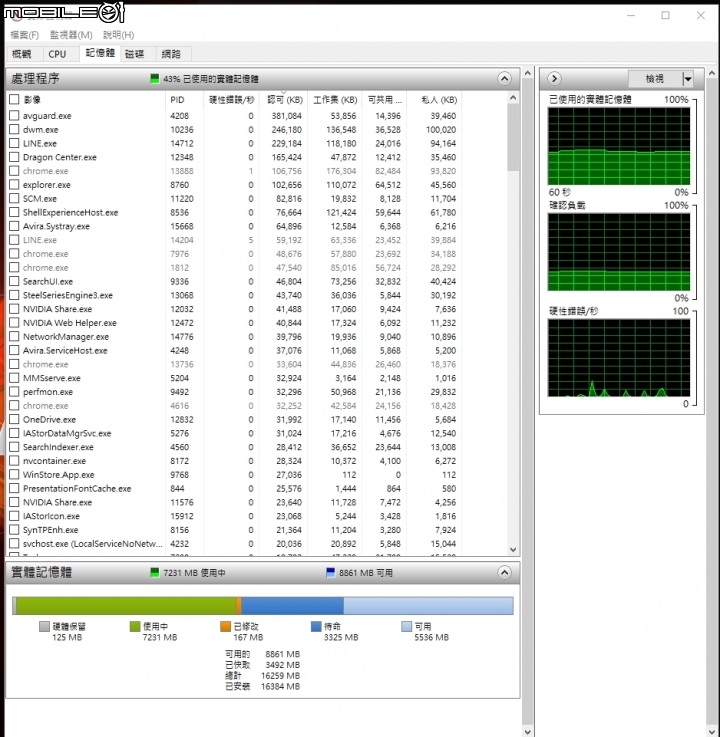Click process list scroll-up arrow
This screenshot has height=737, width=720.
[513, 98]
